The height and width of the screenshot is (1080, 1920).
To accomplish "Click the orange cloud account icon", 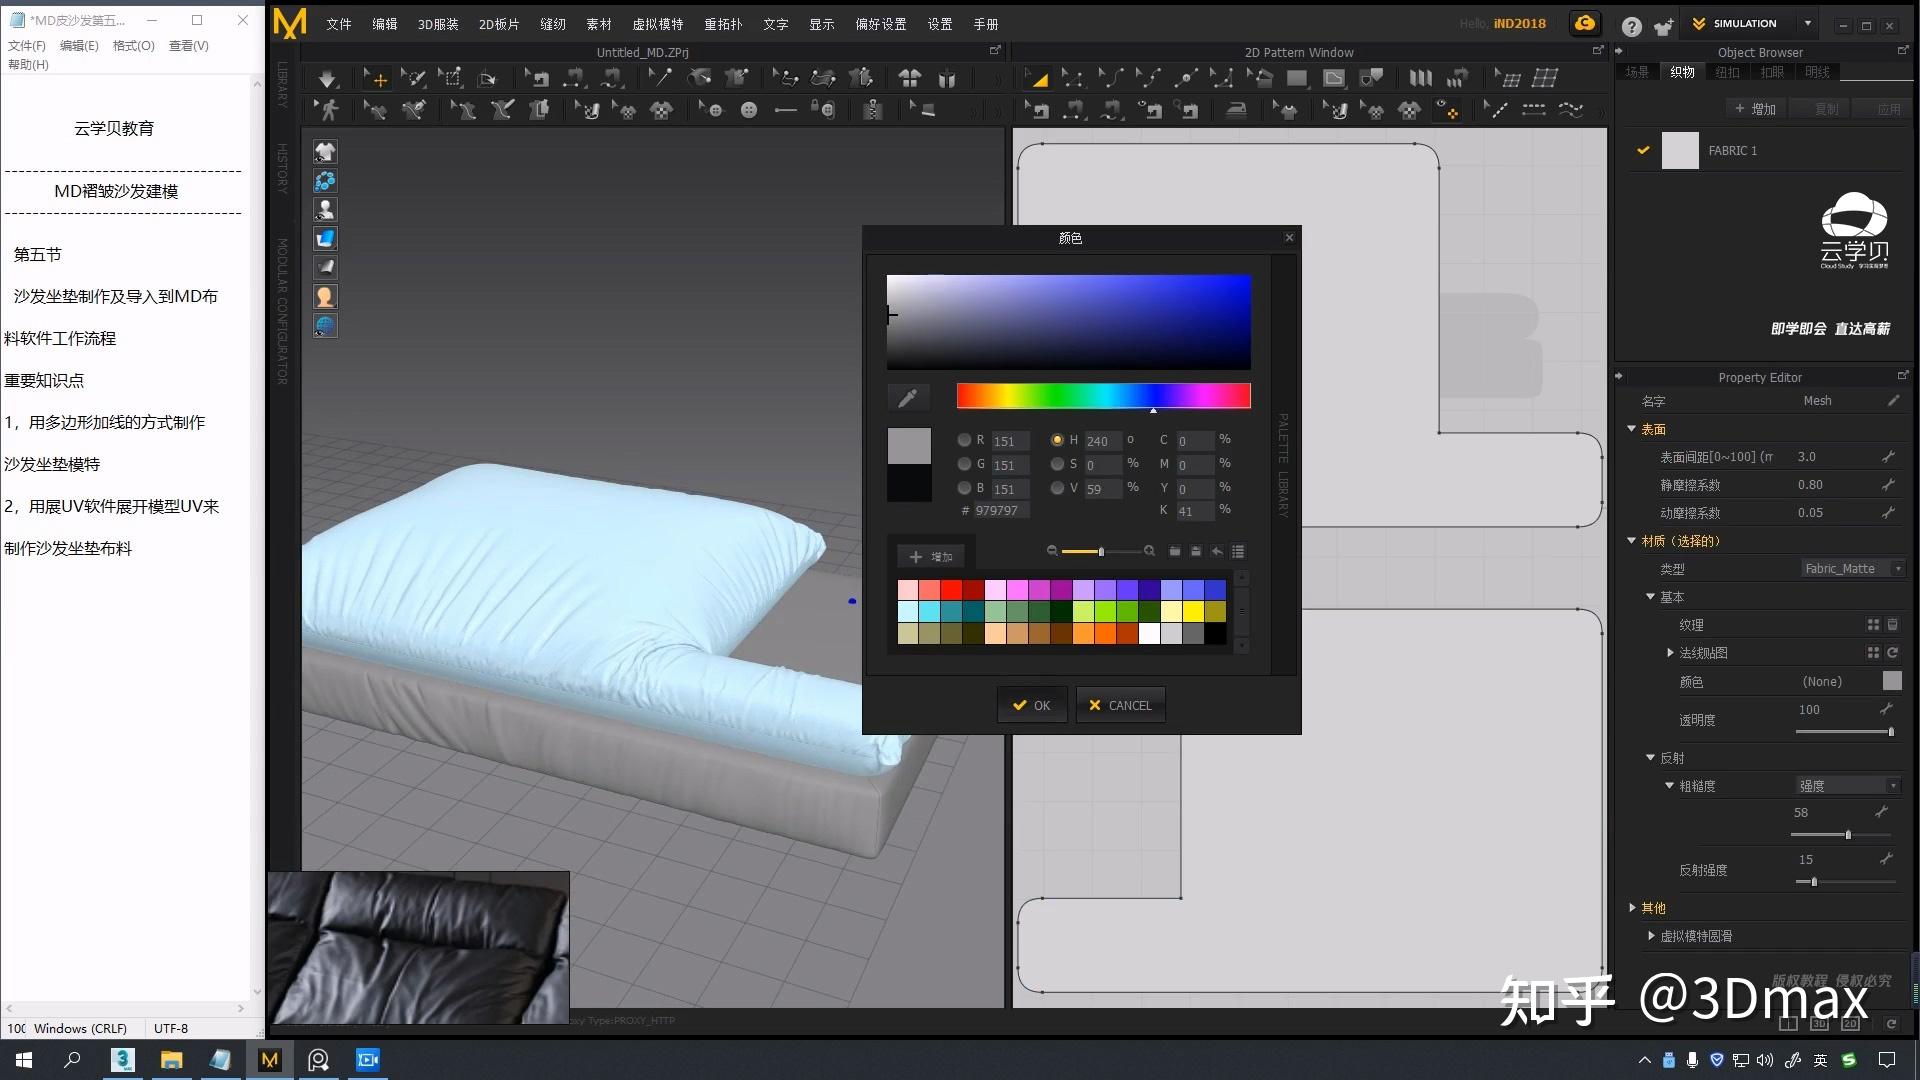I will click(x=1584, y=23).
